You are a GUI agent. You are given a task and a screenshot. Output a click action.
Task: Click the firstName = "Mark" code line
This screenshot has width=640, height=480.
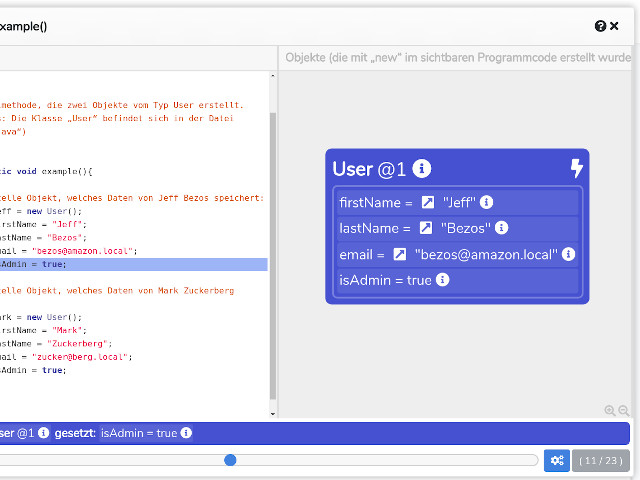point(43,330)
